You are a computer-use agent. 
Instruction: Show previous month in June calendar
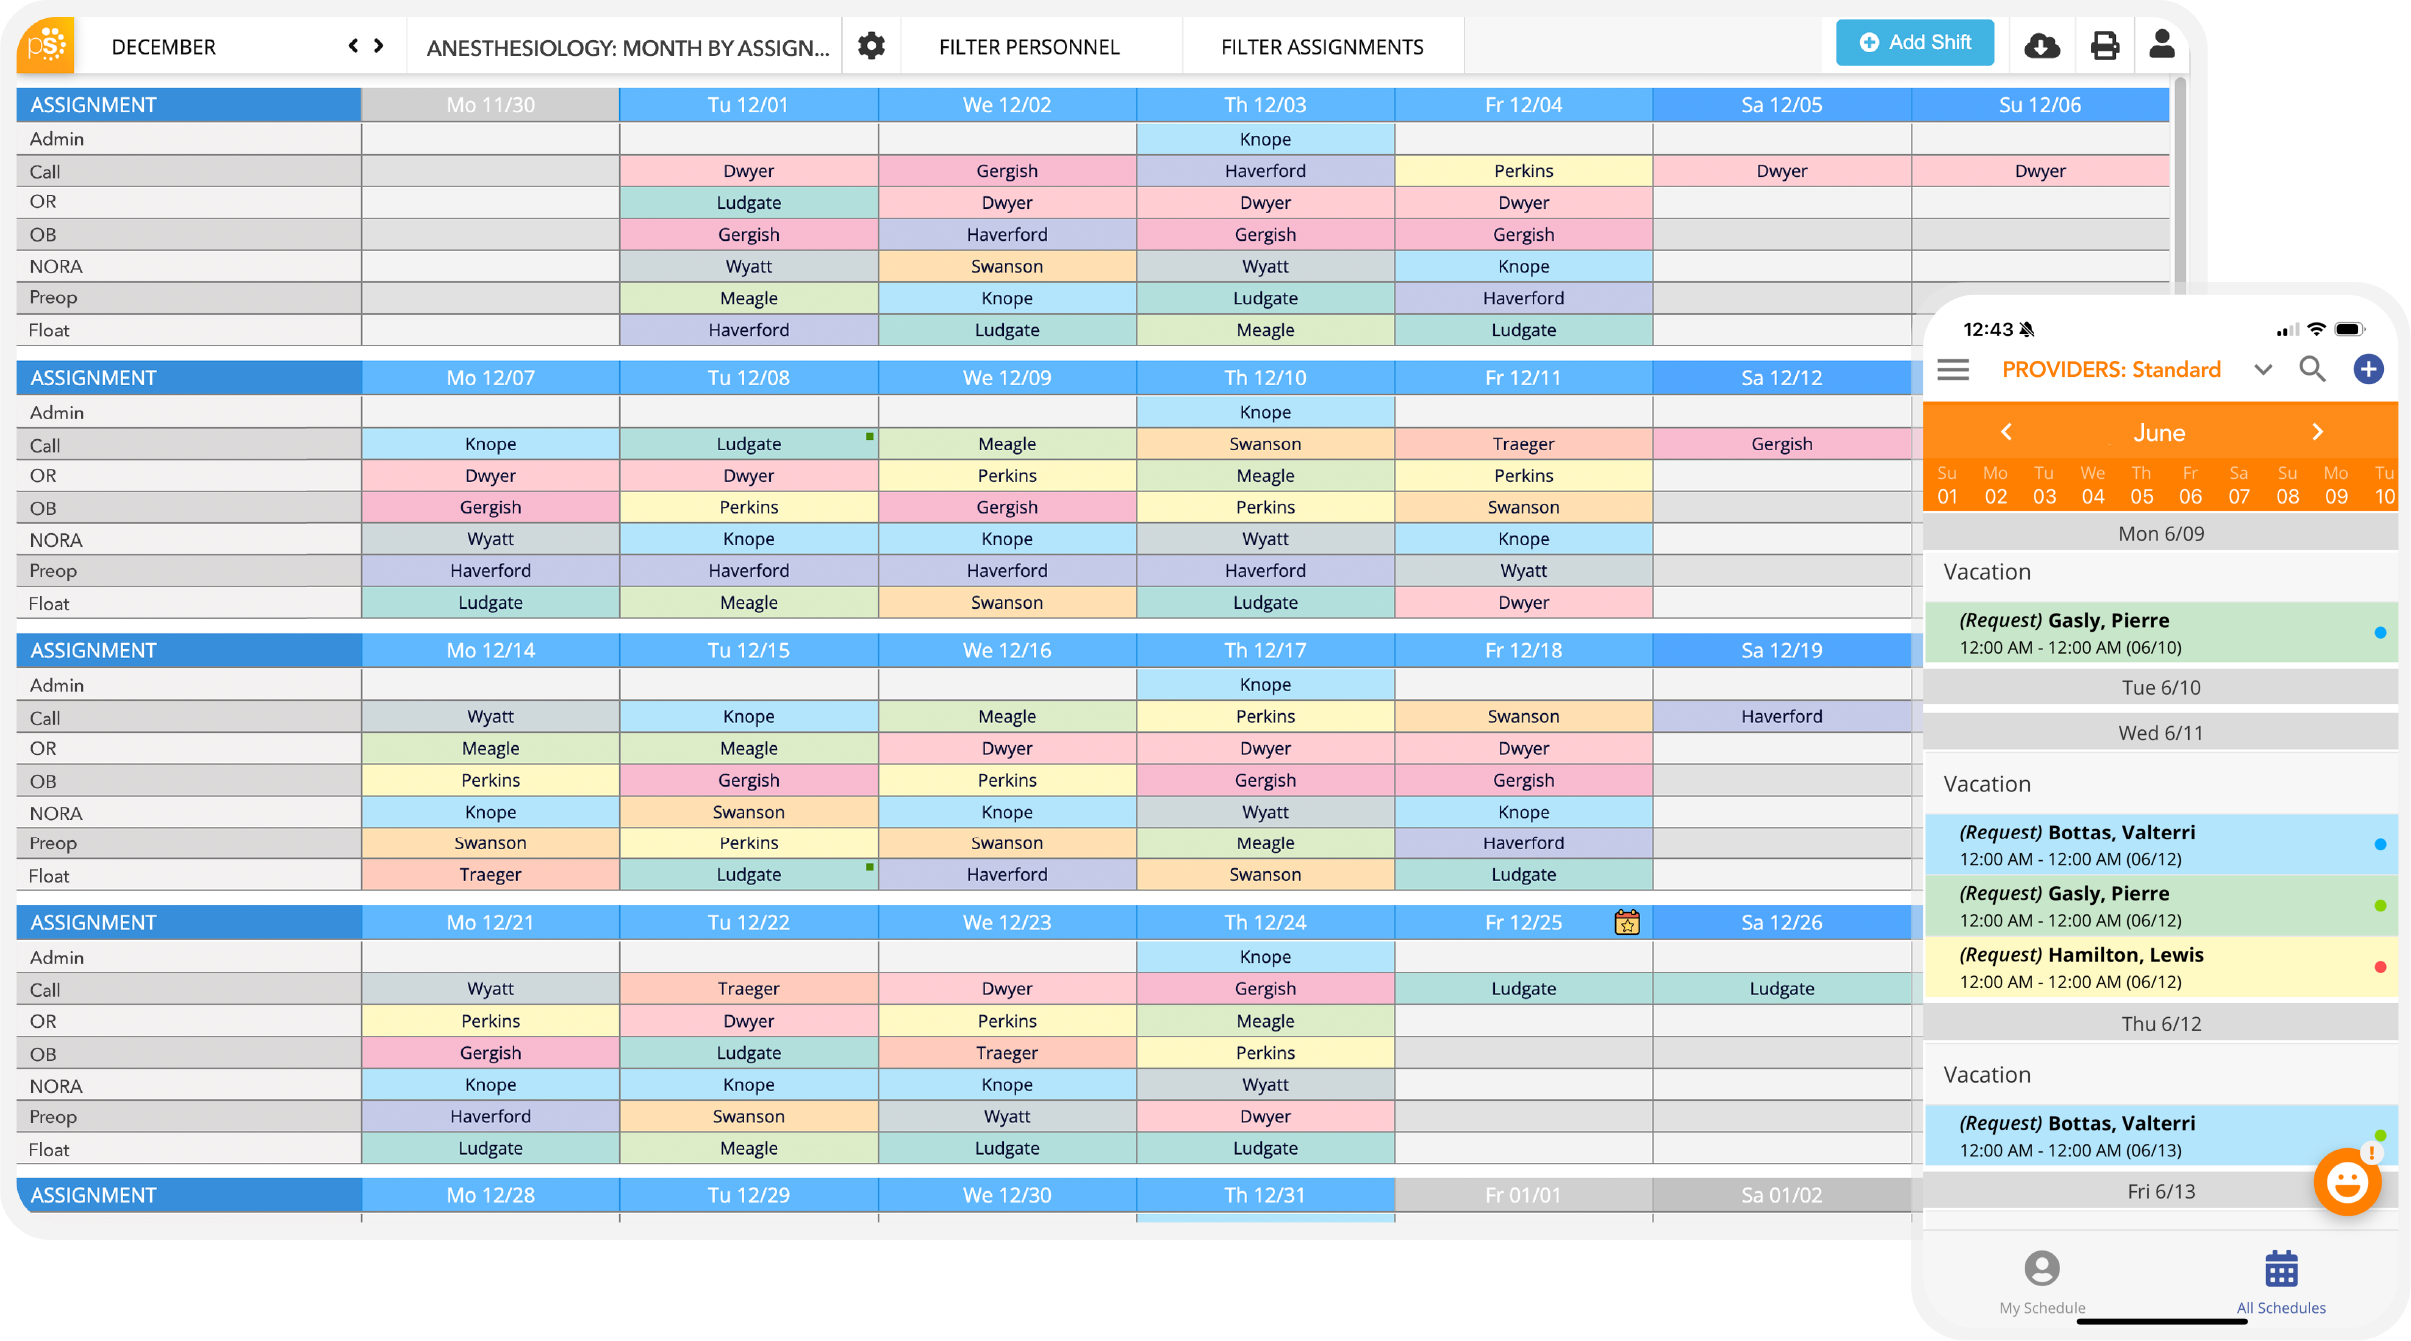click(x=2006, y=432)
